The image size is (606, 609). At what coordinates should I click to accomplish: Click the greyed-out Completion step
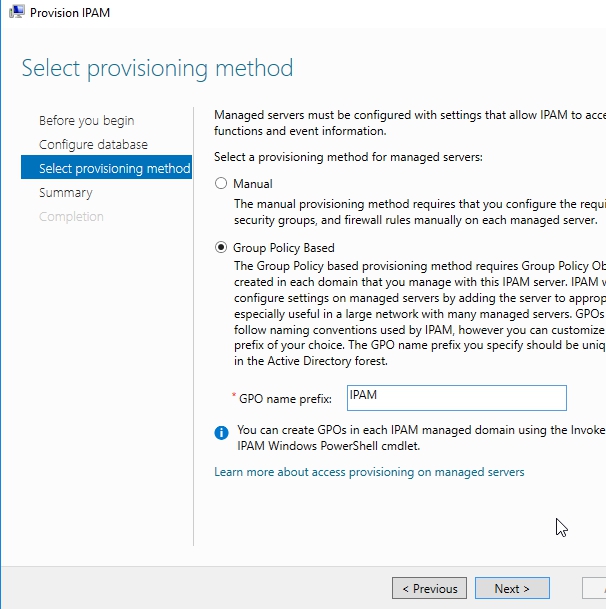[71, 217]
